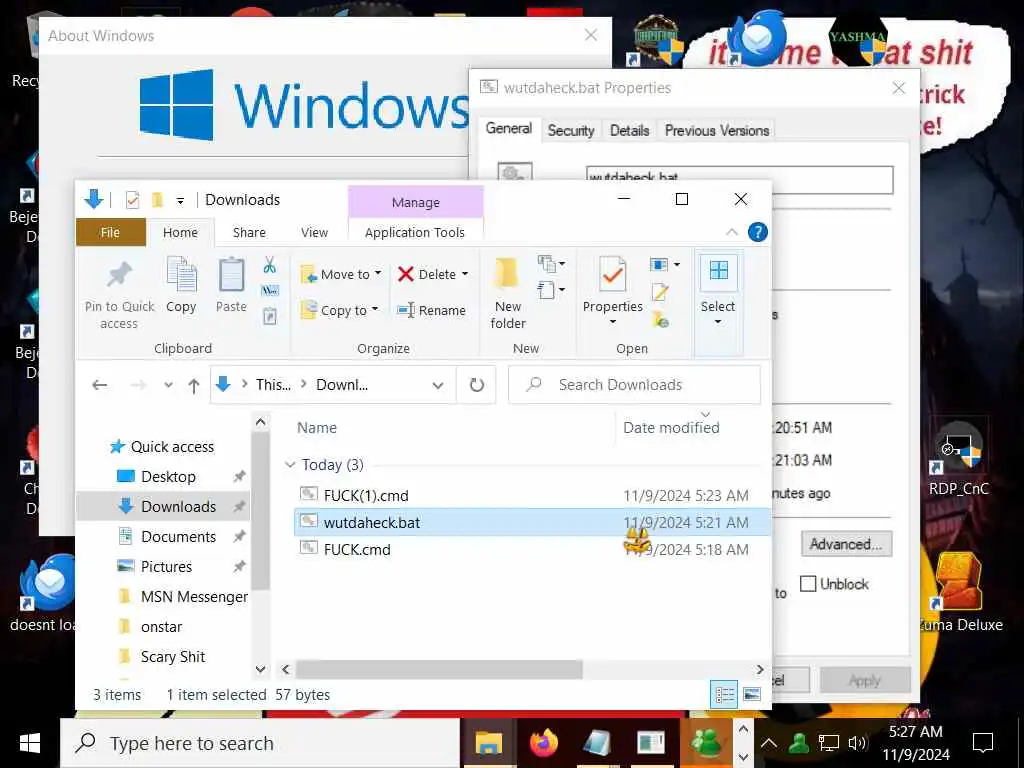The width and height of the screenshot is (1024, 768).
Task: Click the horizontal scrollbar in file list
Action: 439,669
